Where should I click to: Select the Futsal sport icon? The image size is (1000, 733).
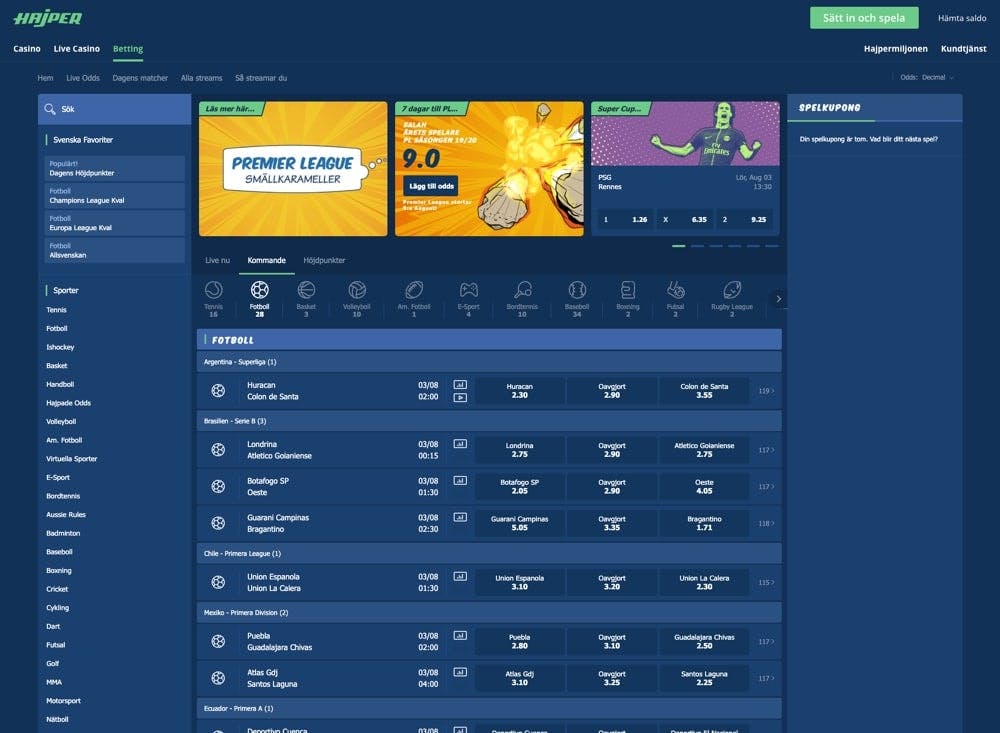(x=675, y=290)
